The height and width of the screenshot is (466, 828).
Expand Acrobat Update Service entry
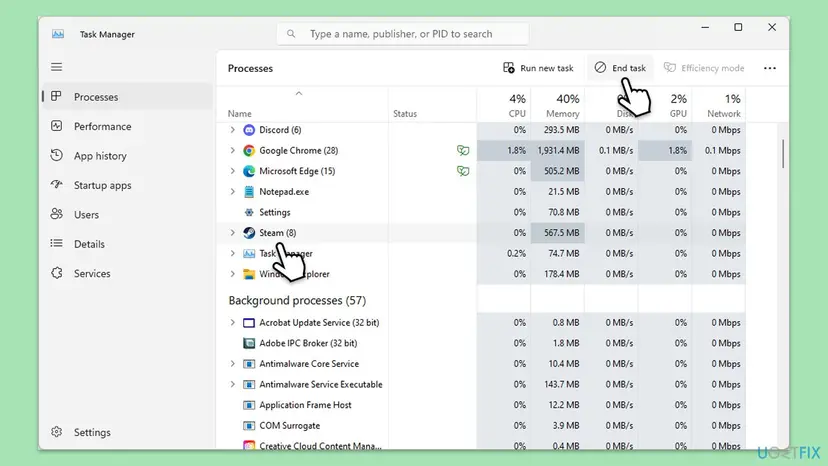point(232,322)
